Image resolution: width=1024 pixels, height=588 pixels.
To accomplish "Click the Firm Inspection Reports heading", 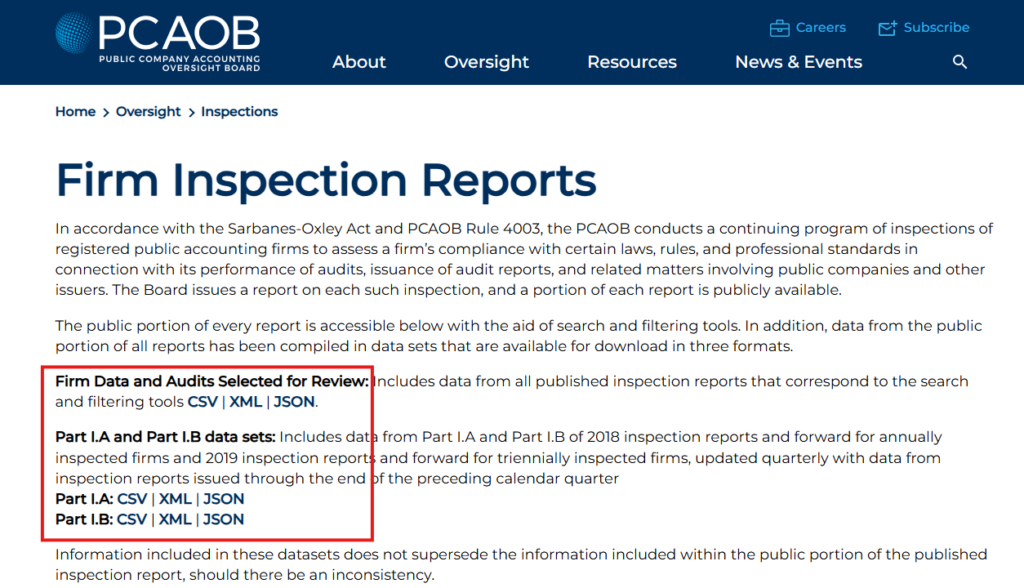I will pos(326,180).
